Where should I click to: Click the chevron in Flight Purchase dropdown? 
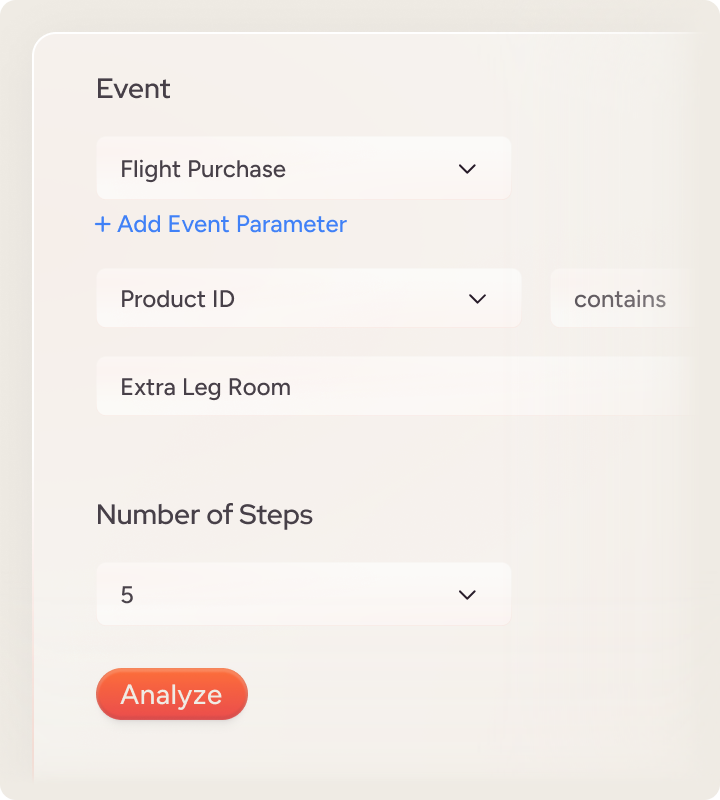(467, 169)
